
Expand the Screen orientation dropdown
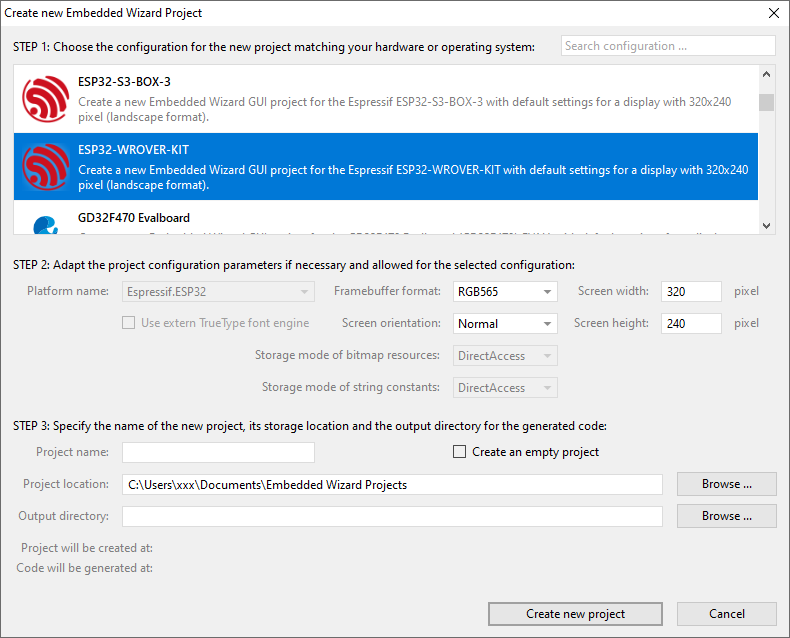pyautogui.click(x=505, y=324)
